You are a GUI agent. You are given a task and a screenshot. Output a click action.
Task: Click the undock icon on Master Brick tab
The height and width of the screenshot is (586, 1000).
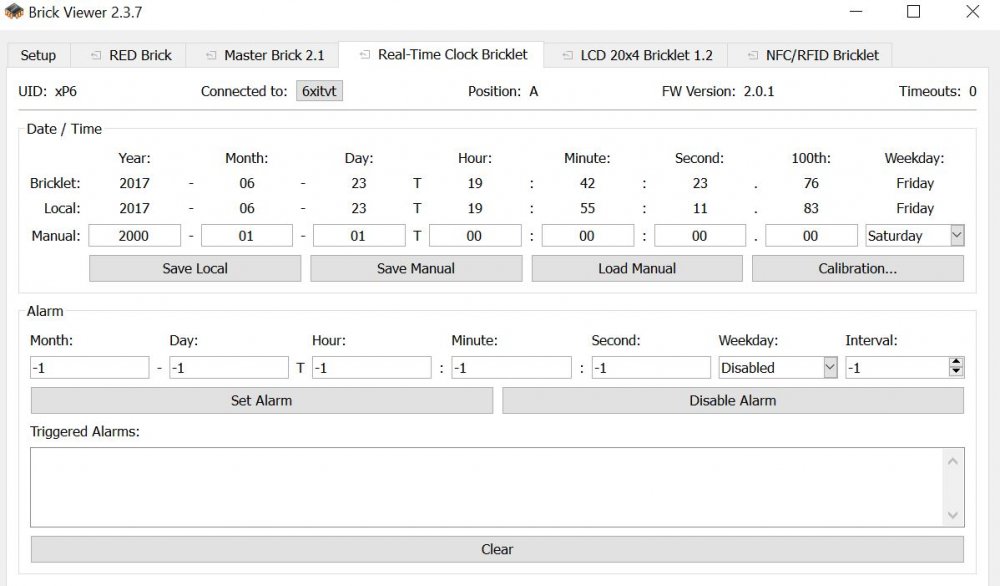click(210, 56)
